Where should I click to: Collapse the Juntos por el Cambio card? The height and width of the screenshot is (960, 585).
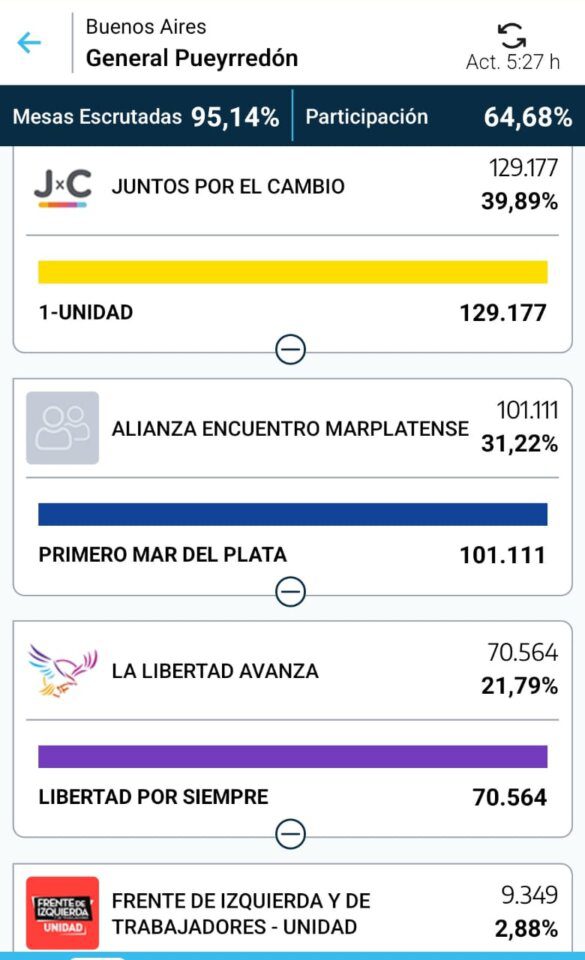tap(291, 350)
